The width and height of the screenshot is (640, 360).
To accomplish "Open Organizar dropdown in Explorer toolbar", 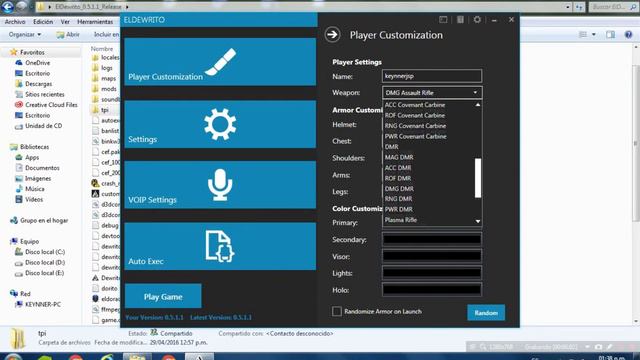I will coord(25,35).
